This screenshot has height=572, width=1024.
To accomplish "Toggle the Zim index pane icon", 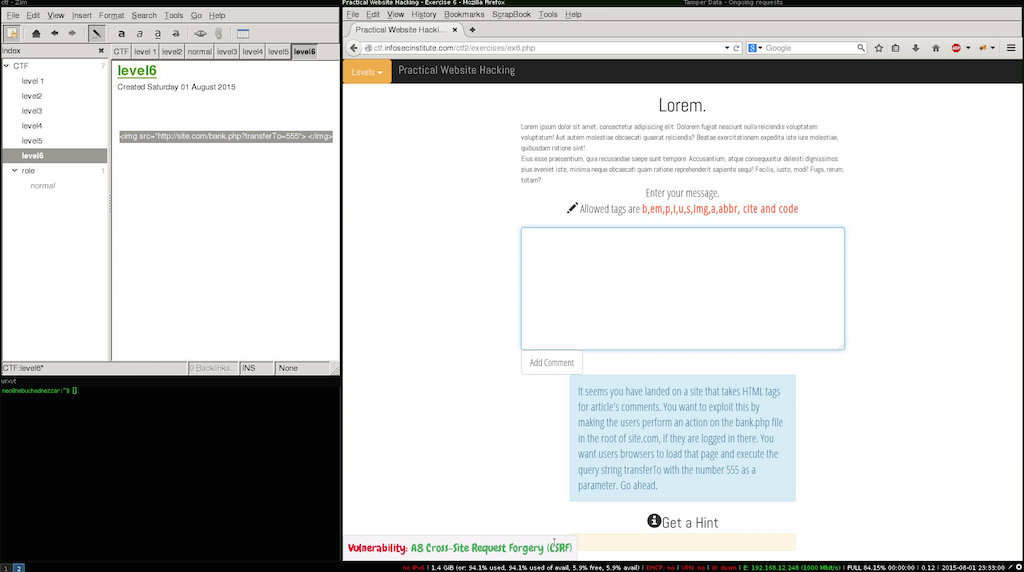I will coord(12,33).
